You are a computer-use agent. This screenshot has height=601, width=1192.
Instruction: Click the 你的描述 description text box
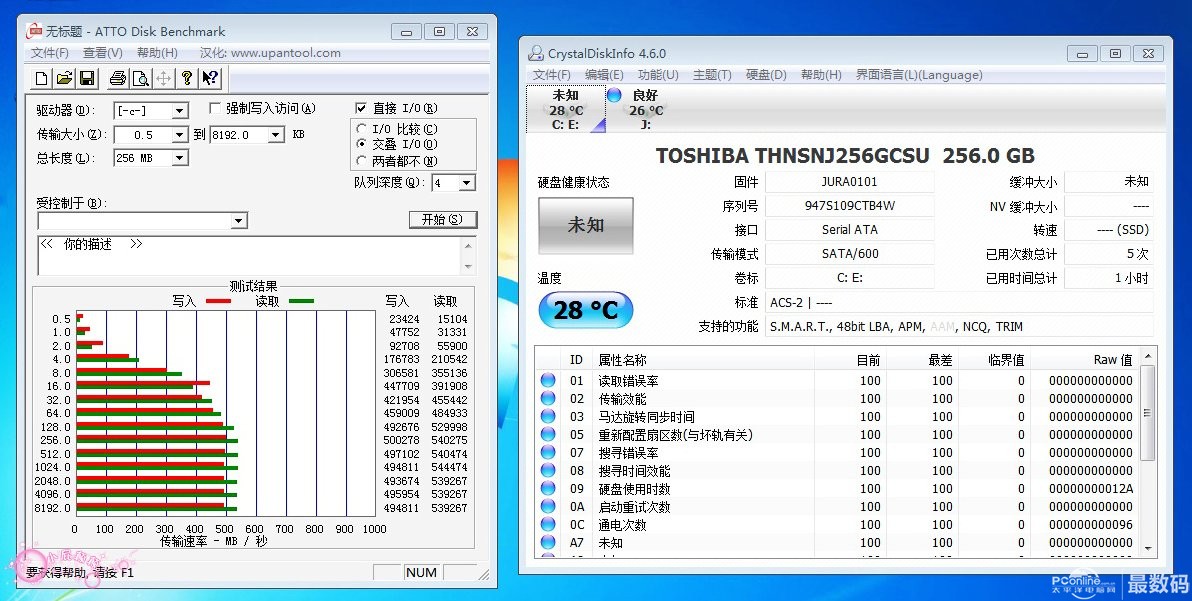point(249,255)
